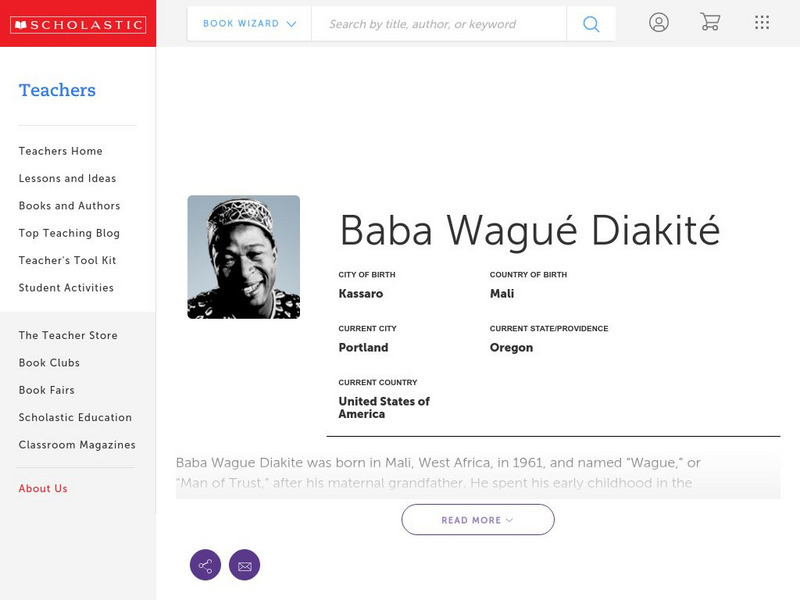The height and width of the screenshot is (600, 800).
Task: Expand the Book Wizard dropdown
Action: tap(249, 24)
